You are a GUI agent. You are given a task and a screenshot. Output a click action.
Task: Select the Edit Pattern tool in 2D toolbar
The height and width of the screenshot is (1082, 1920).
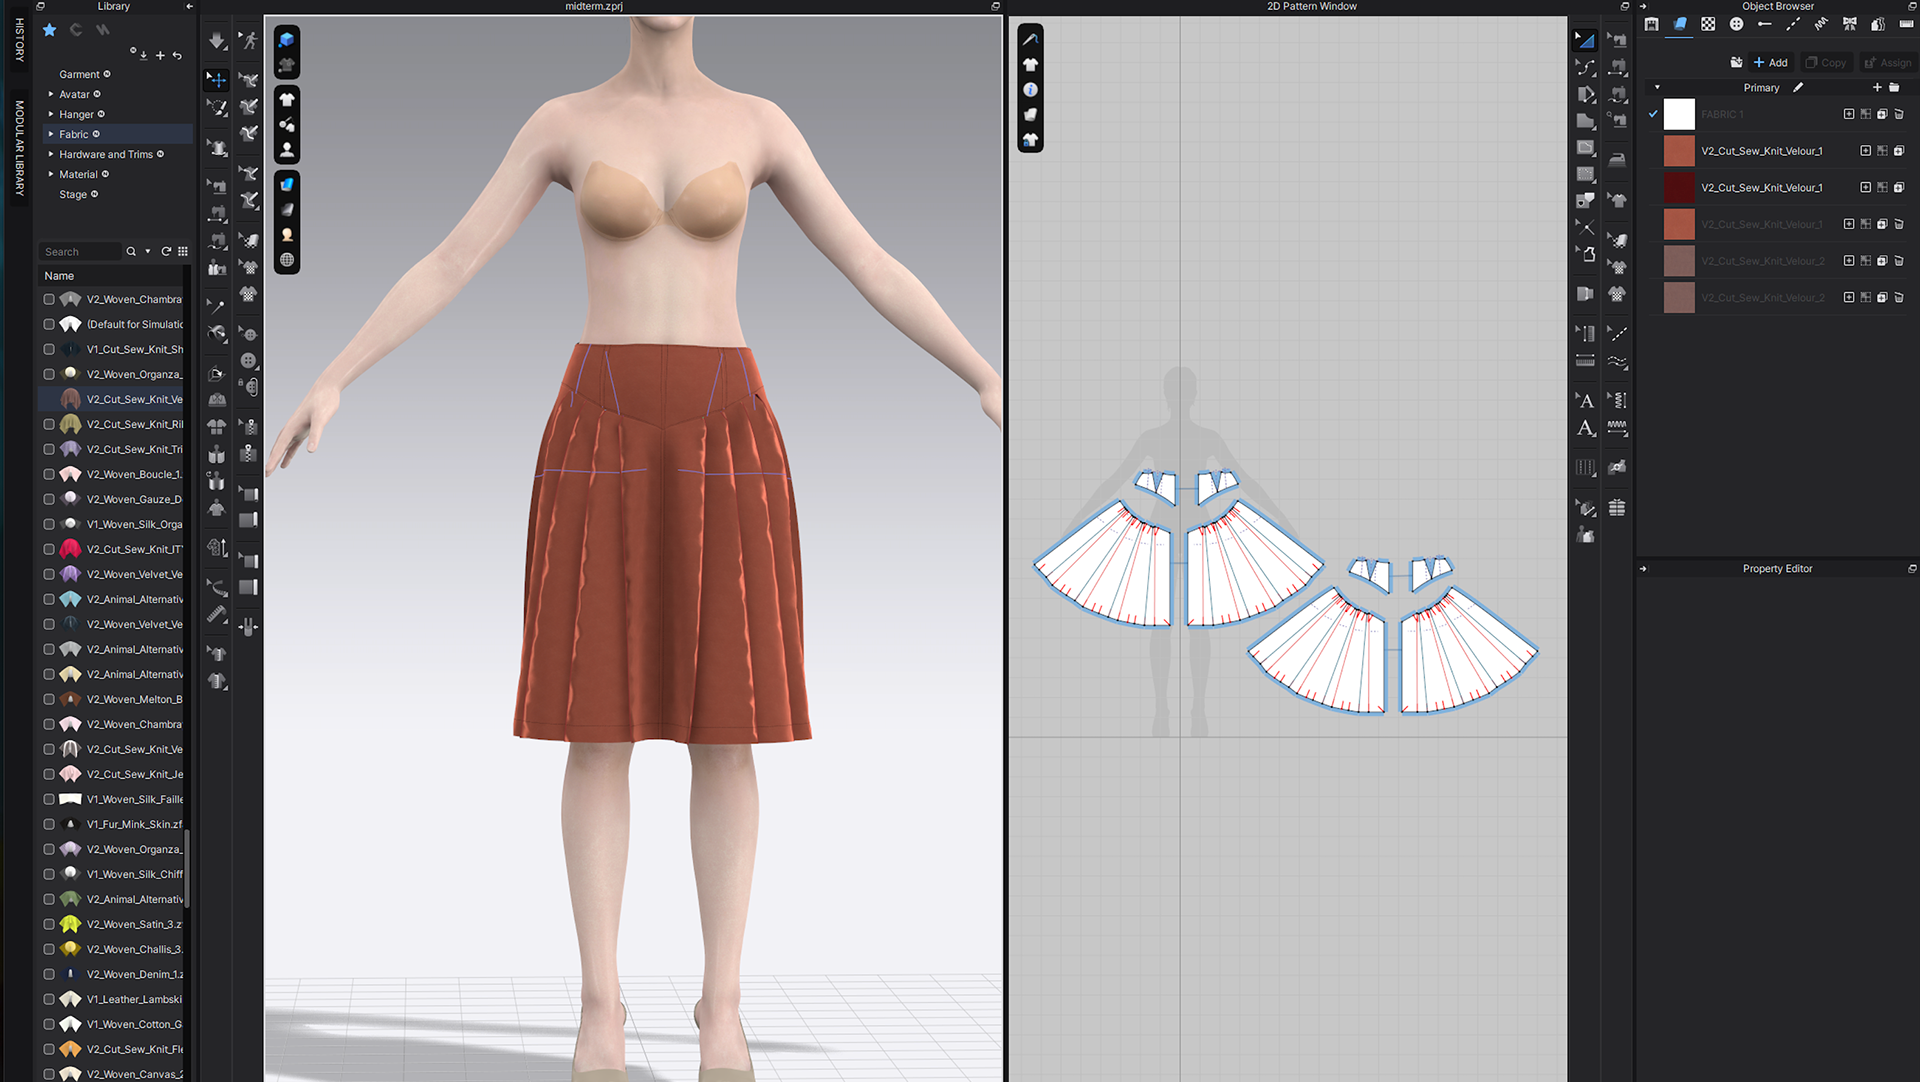(x=1585, y=41)
